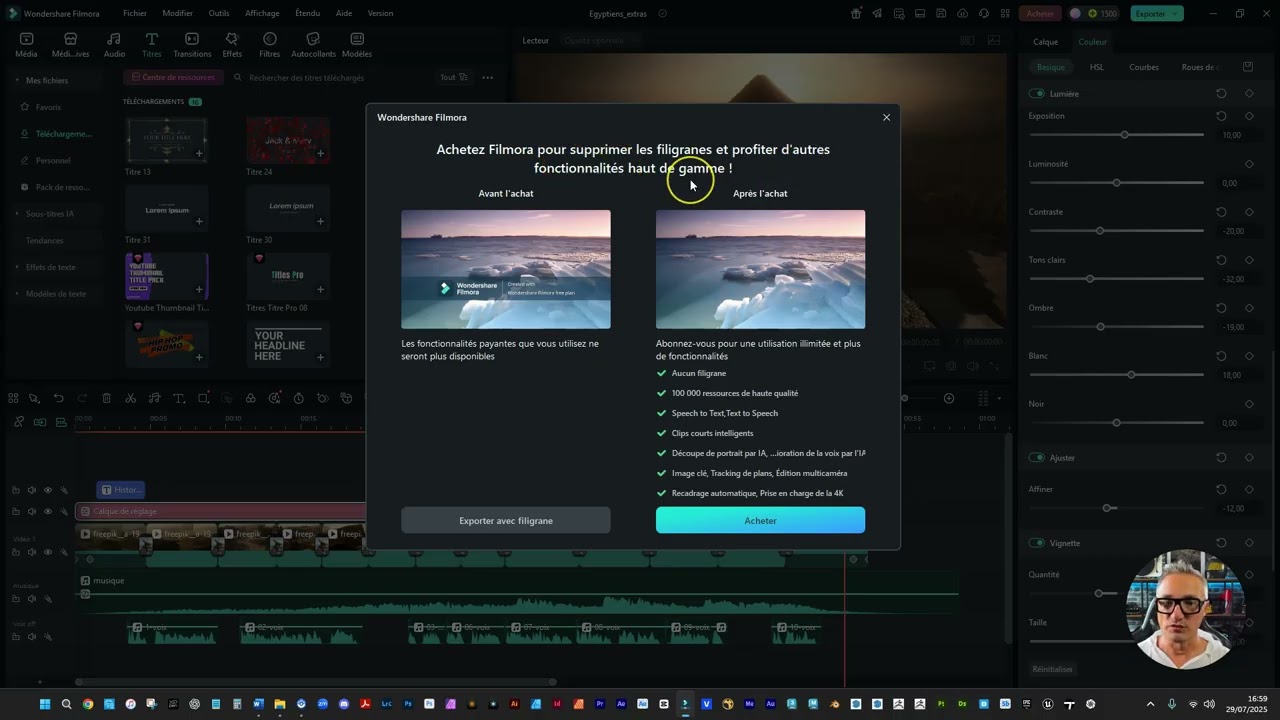
Task: Open the Fichier menu
Action: 135,13
